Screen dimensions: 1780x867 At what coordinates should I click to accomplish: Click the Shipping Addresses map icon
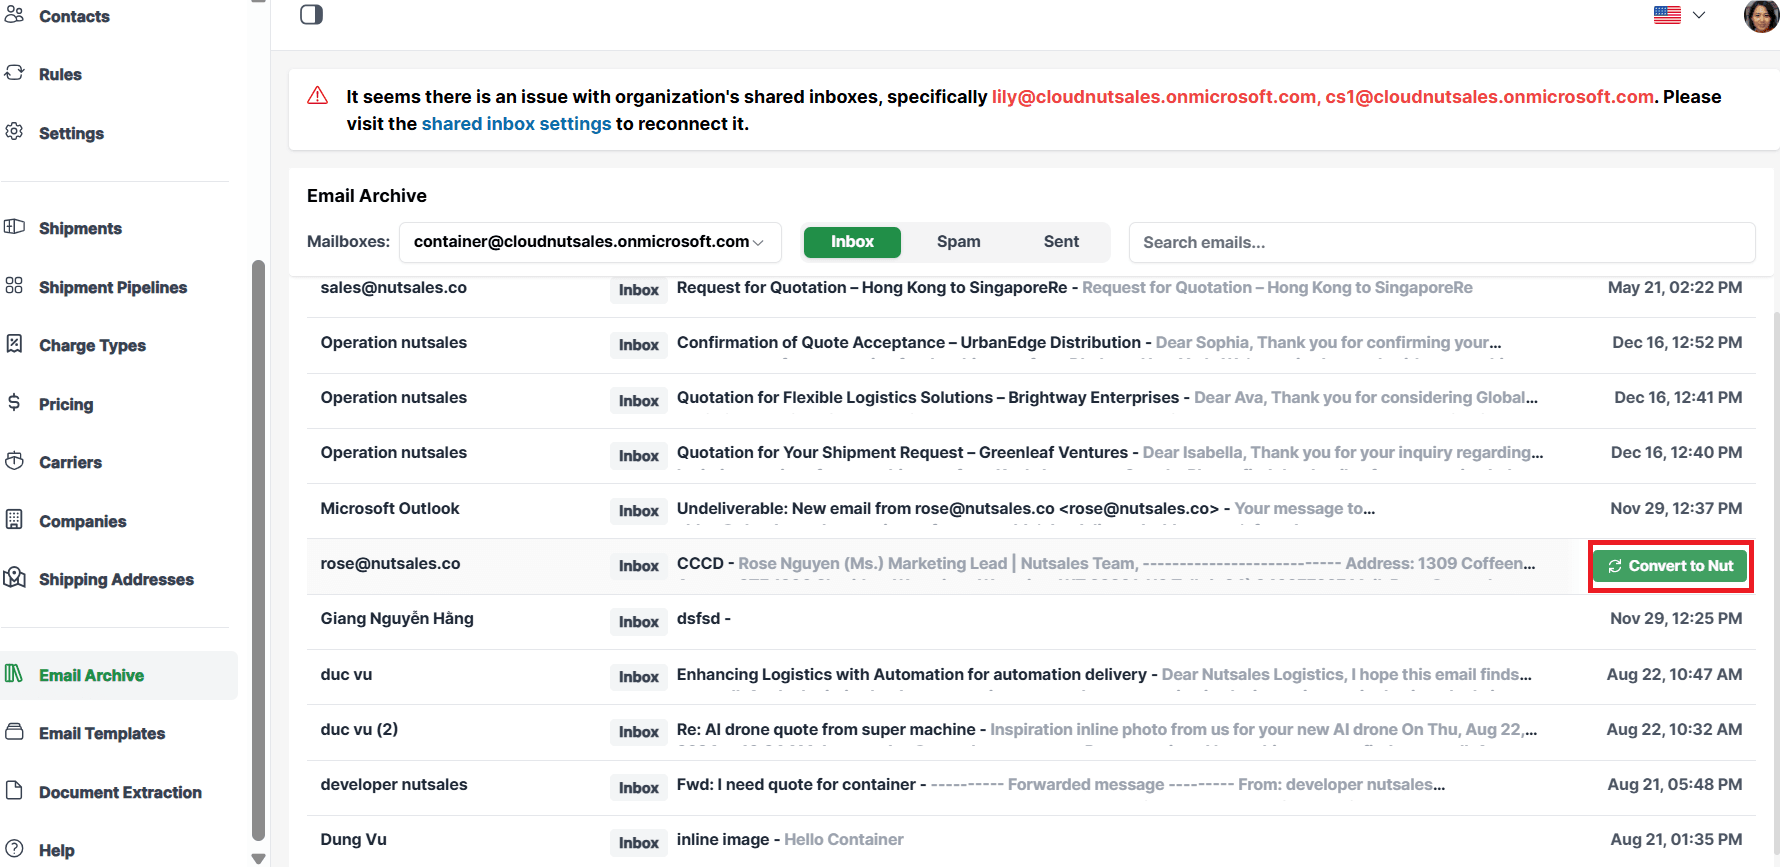pos(14,578)
